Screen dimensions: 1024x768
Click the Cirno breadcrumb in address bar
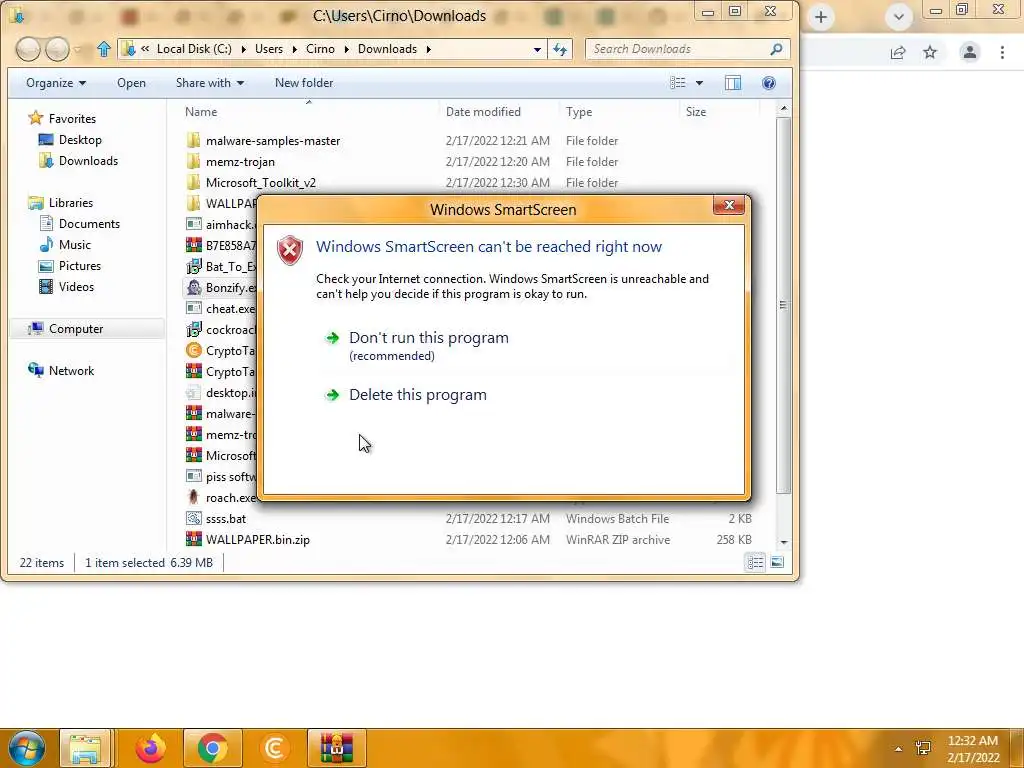(x=320, y=49)
